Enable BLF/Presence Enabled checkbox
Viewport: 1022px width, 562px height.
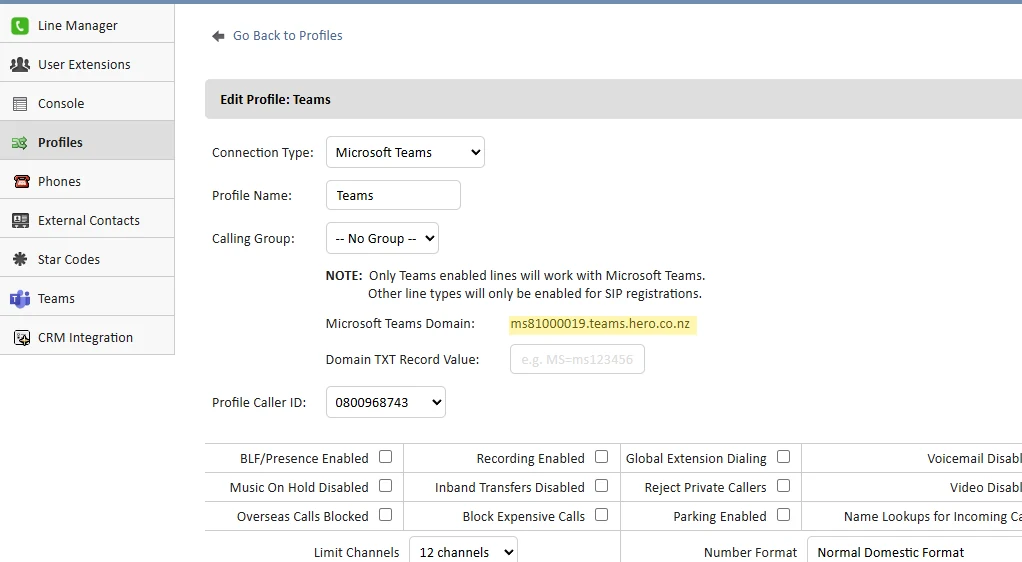[x=386, y=457]
